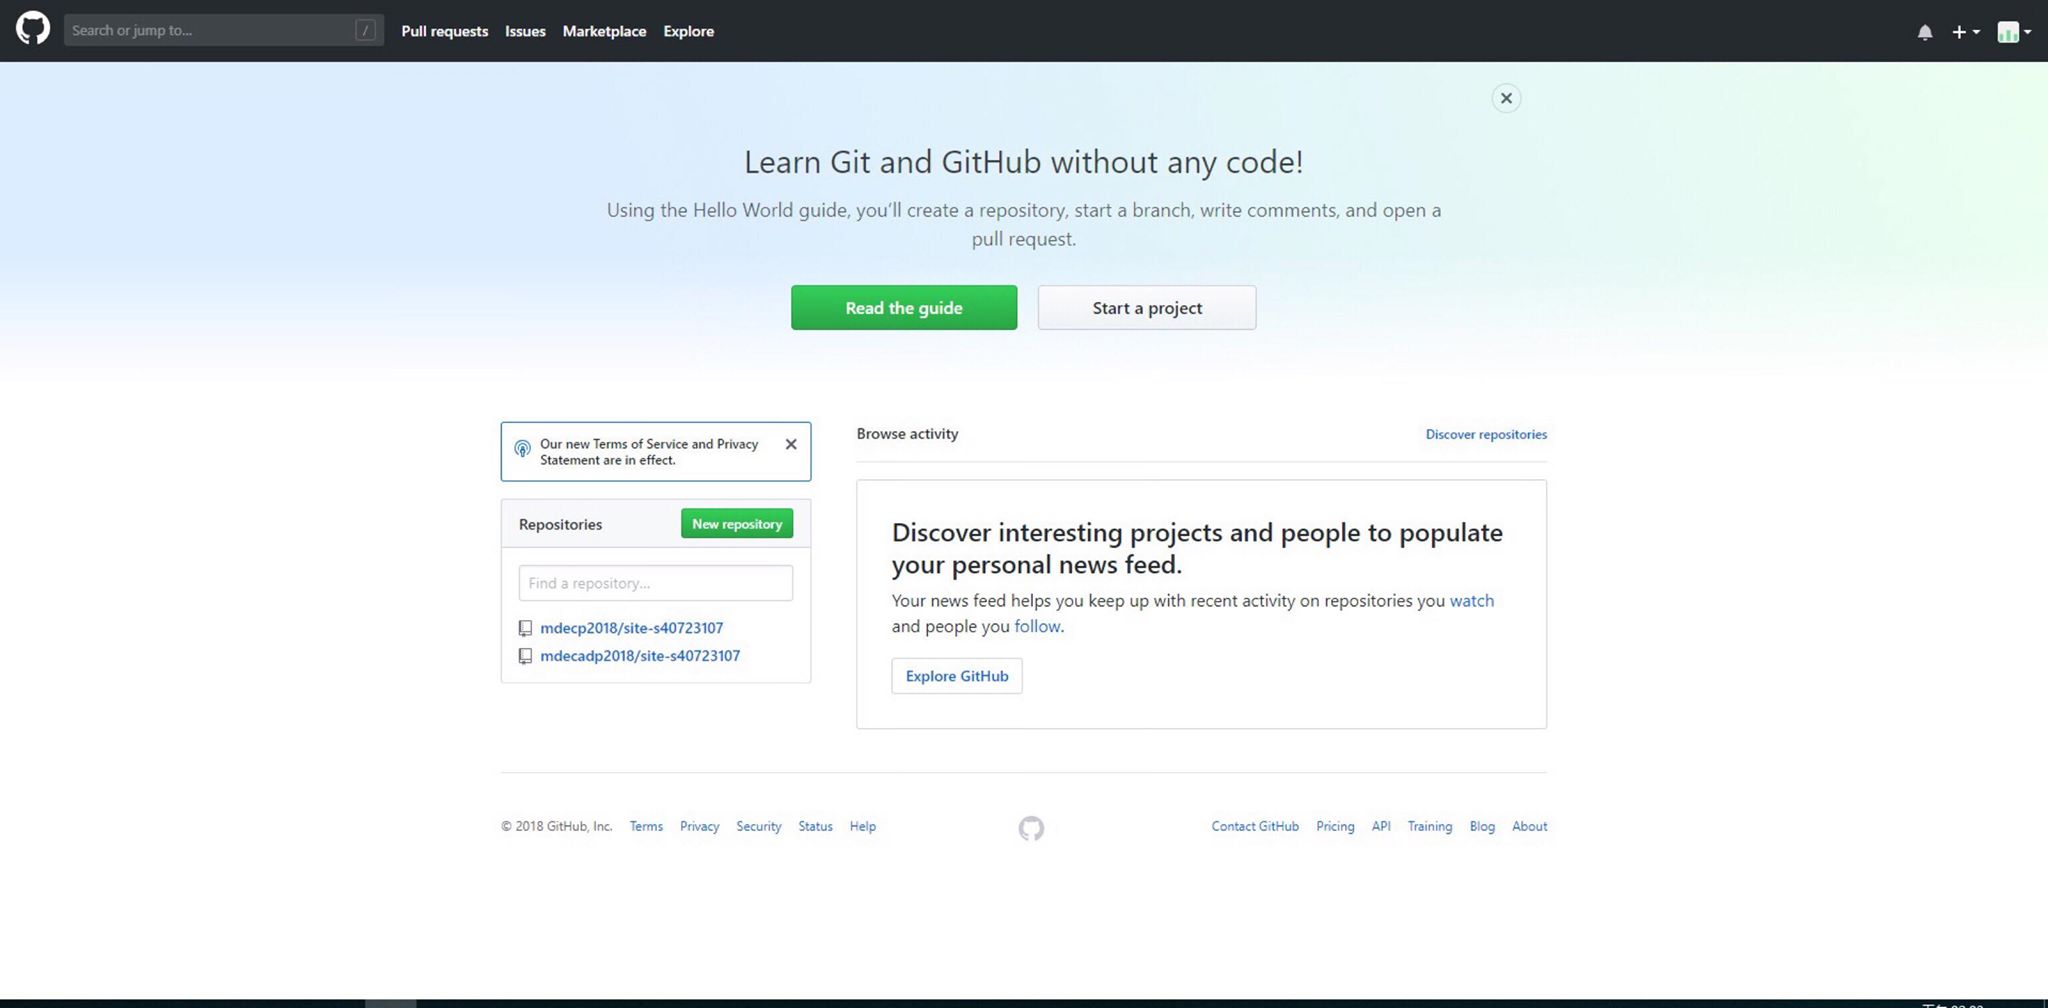Click the GitHub Octocat logo in header
Image resolution: width=2048 pixels, height=1008 pixels.
[x=33, y=29]
